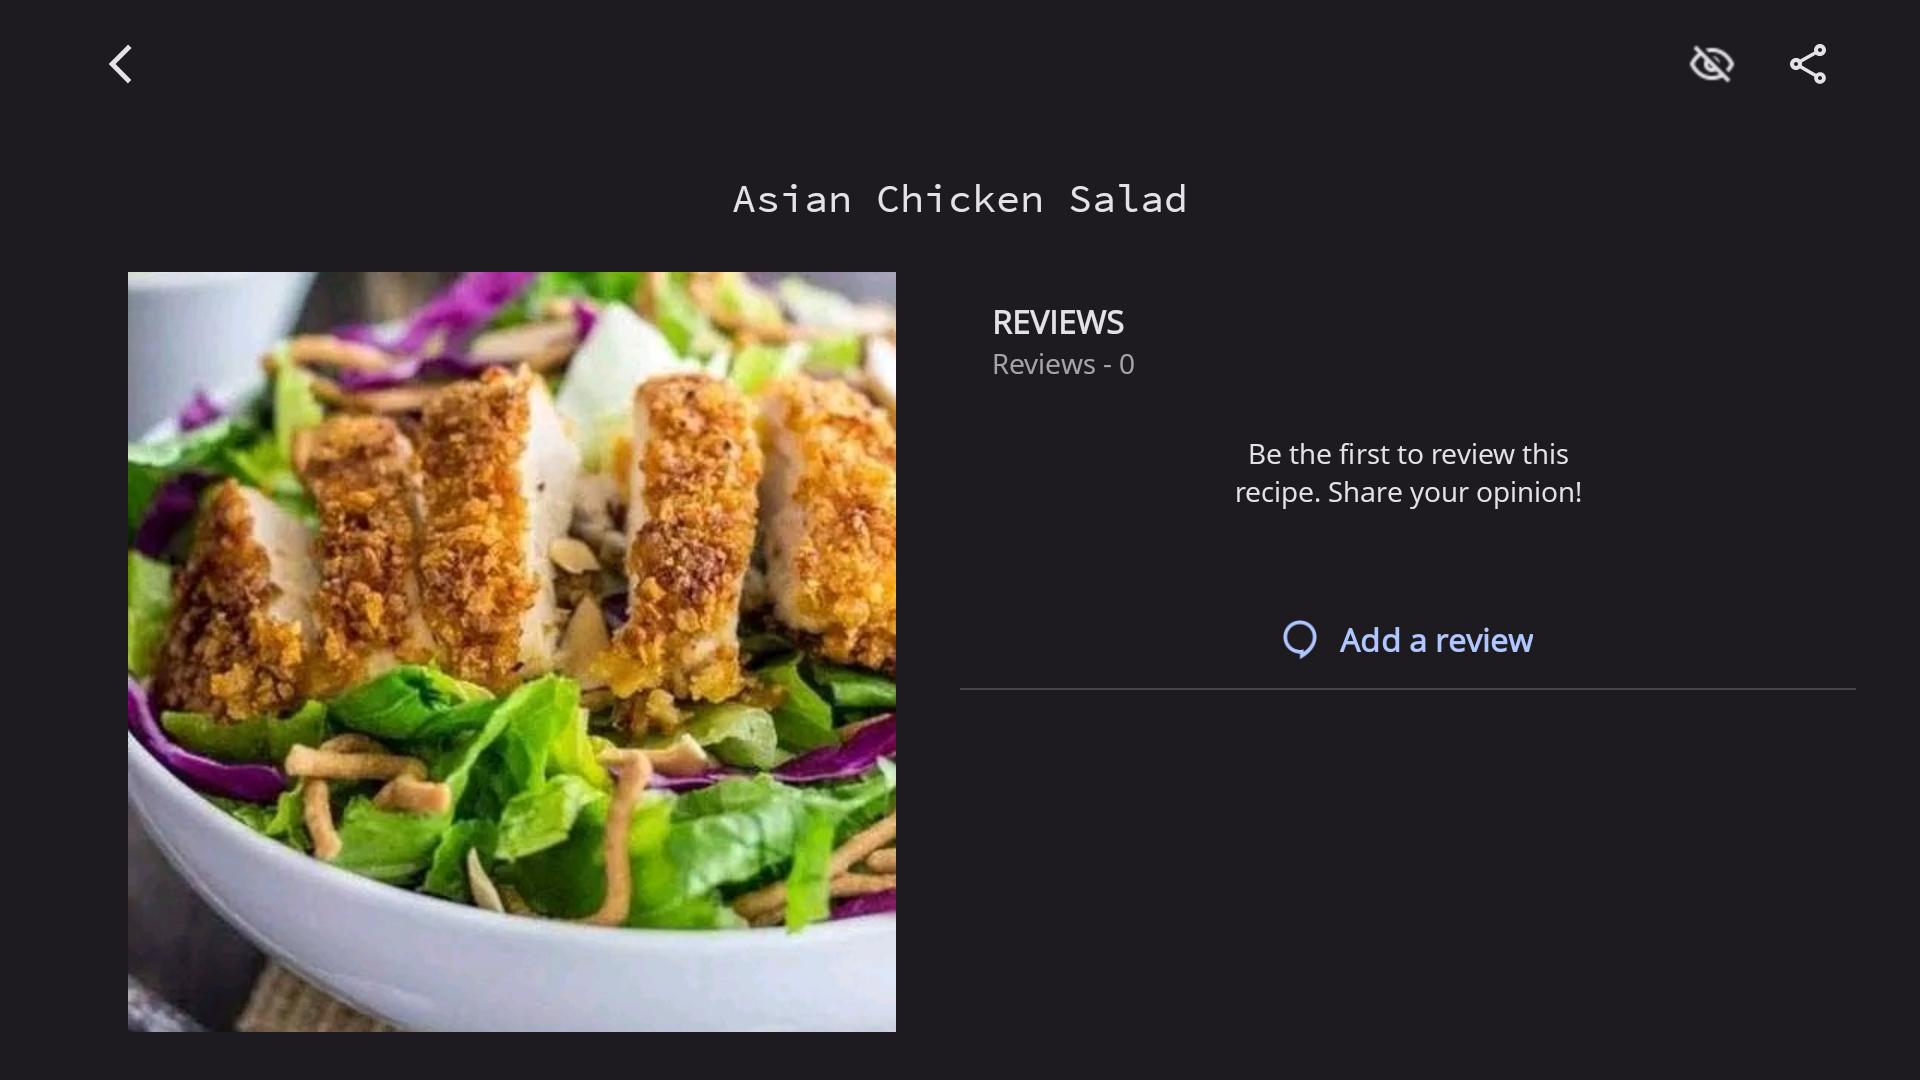Open the Add a review link

point(1408,640)
